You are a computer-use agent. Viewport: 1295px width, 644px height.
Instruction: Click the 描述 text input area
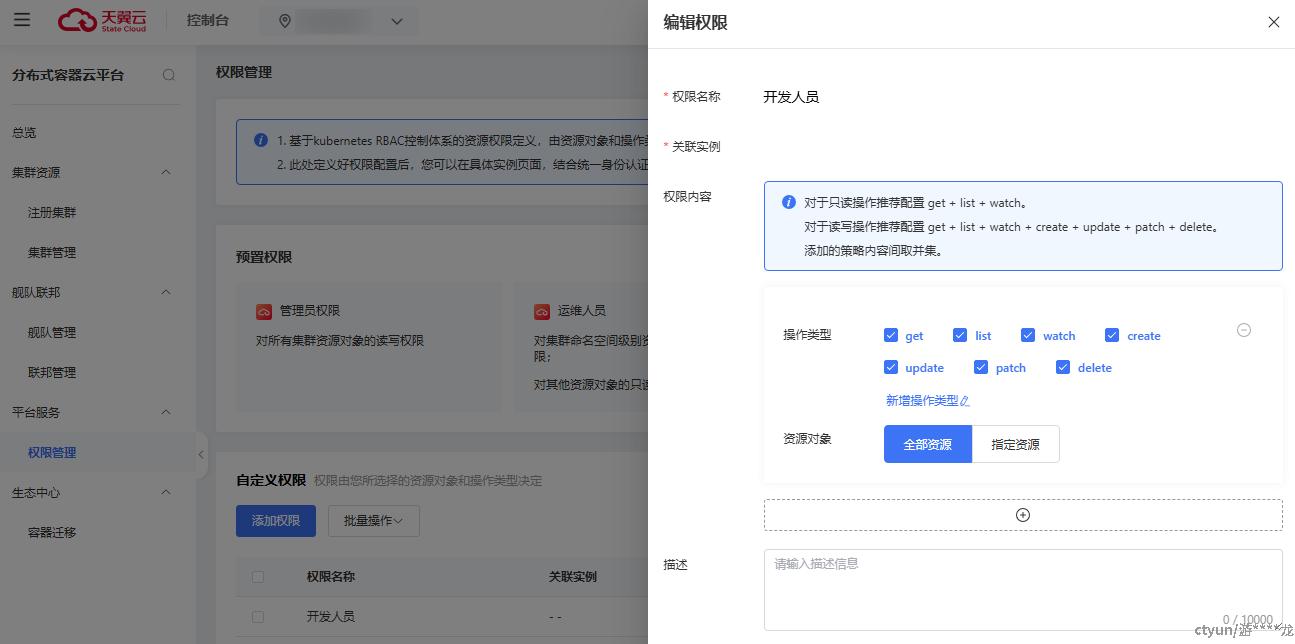tap(1022, 588)
